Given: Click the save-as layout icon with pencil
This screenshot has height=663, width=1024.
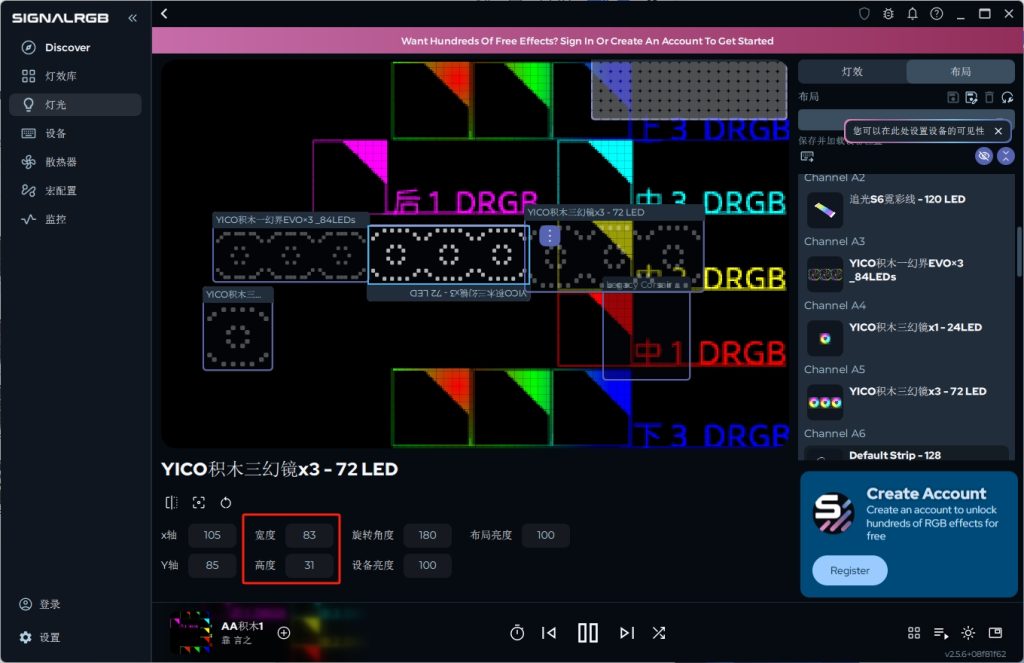Looking at the screenshot, I should tap(971, 97).
